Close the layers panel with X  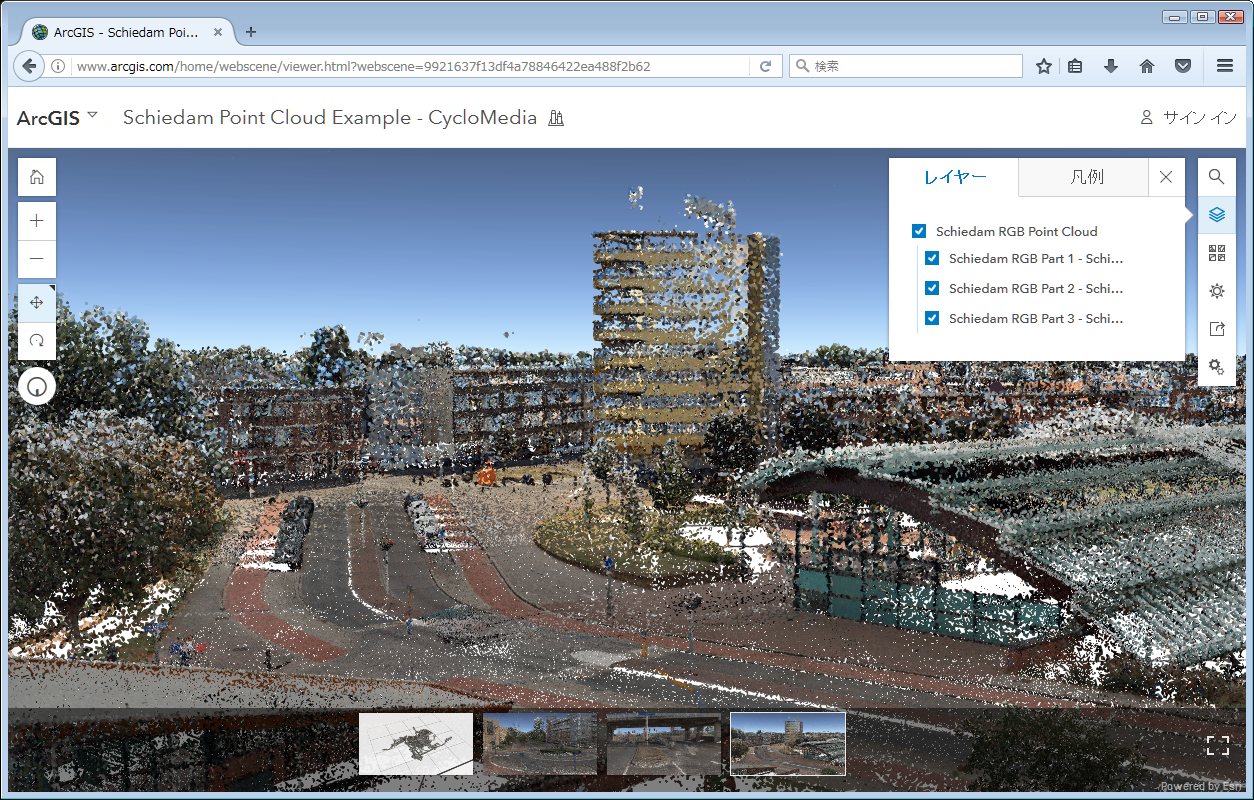[x=1166, y=177]
